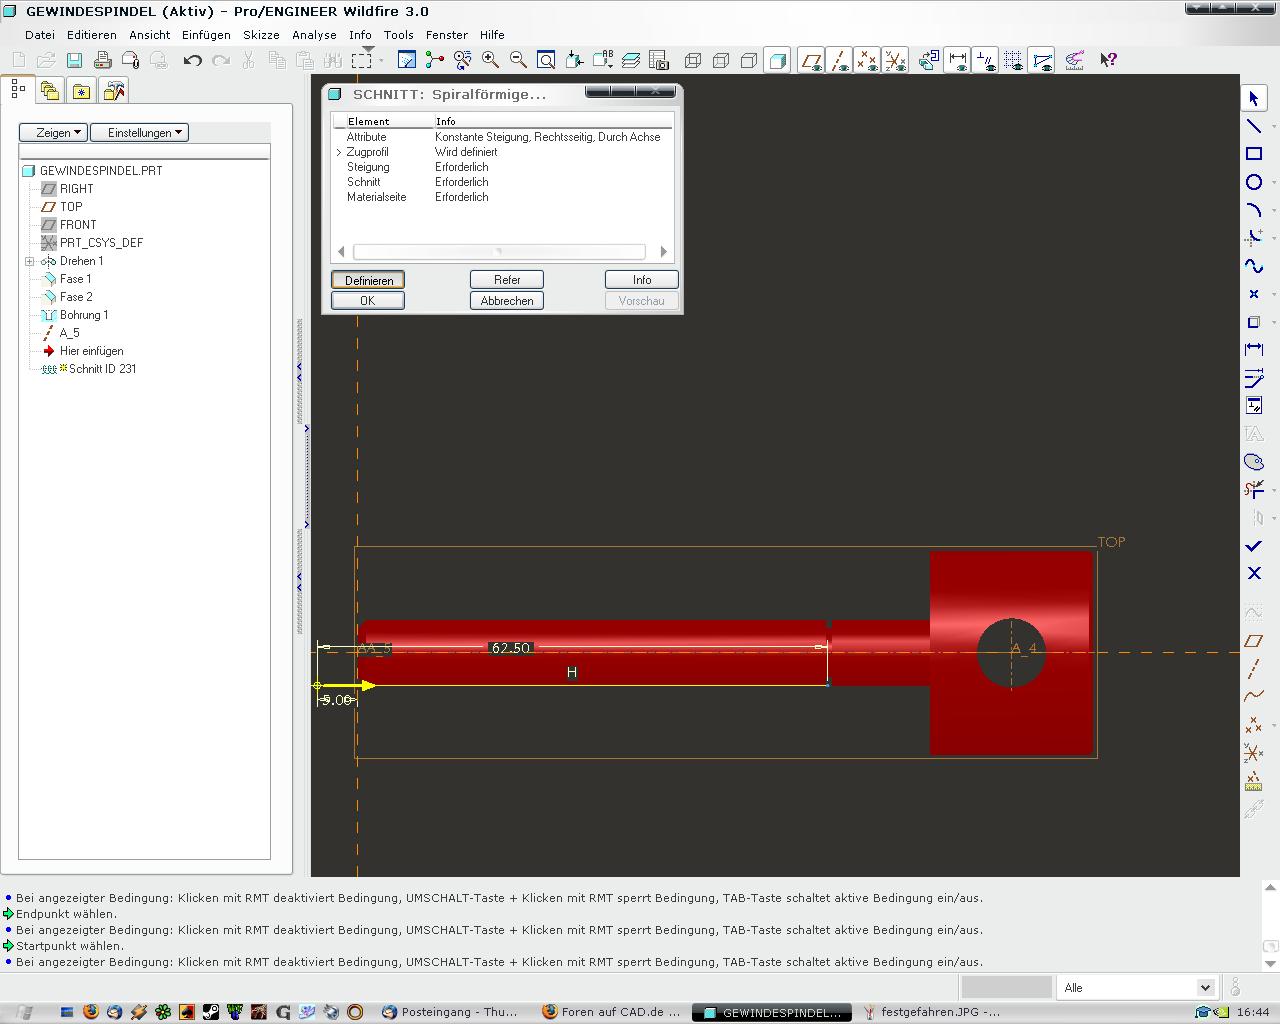Click the Definieren button
The height and width of the screenshot is (1024, 1280).
click(368, 280)
